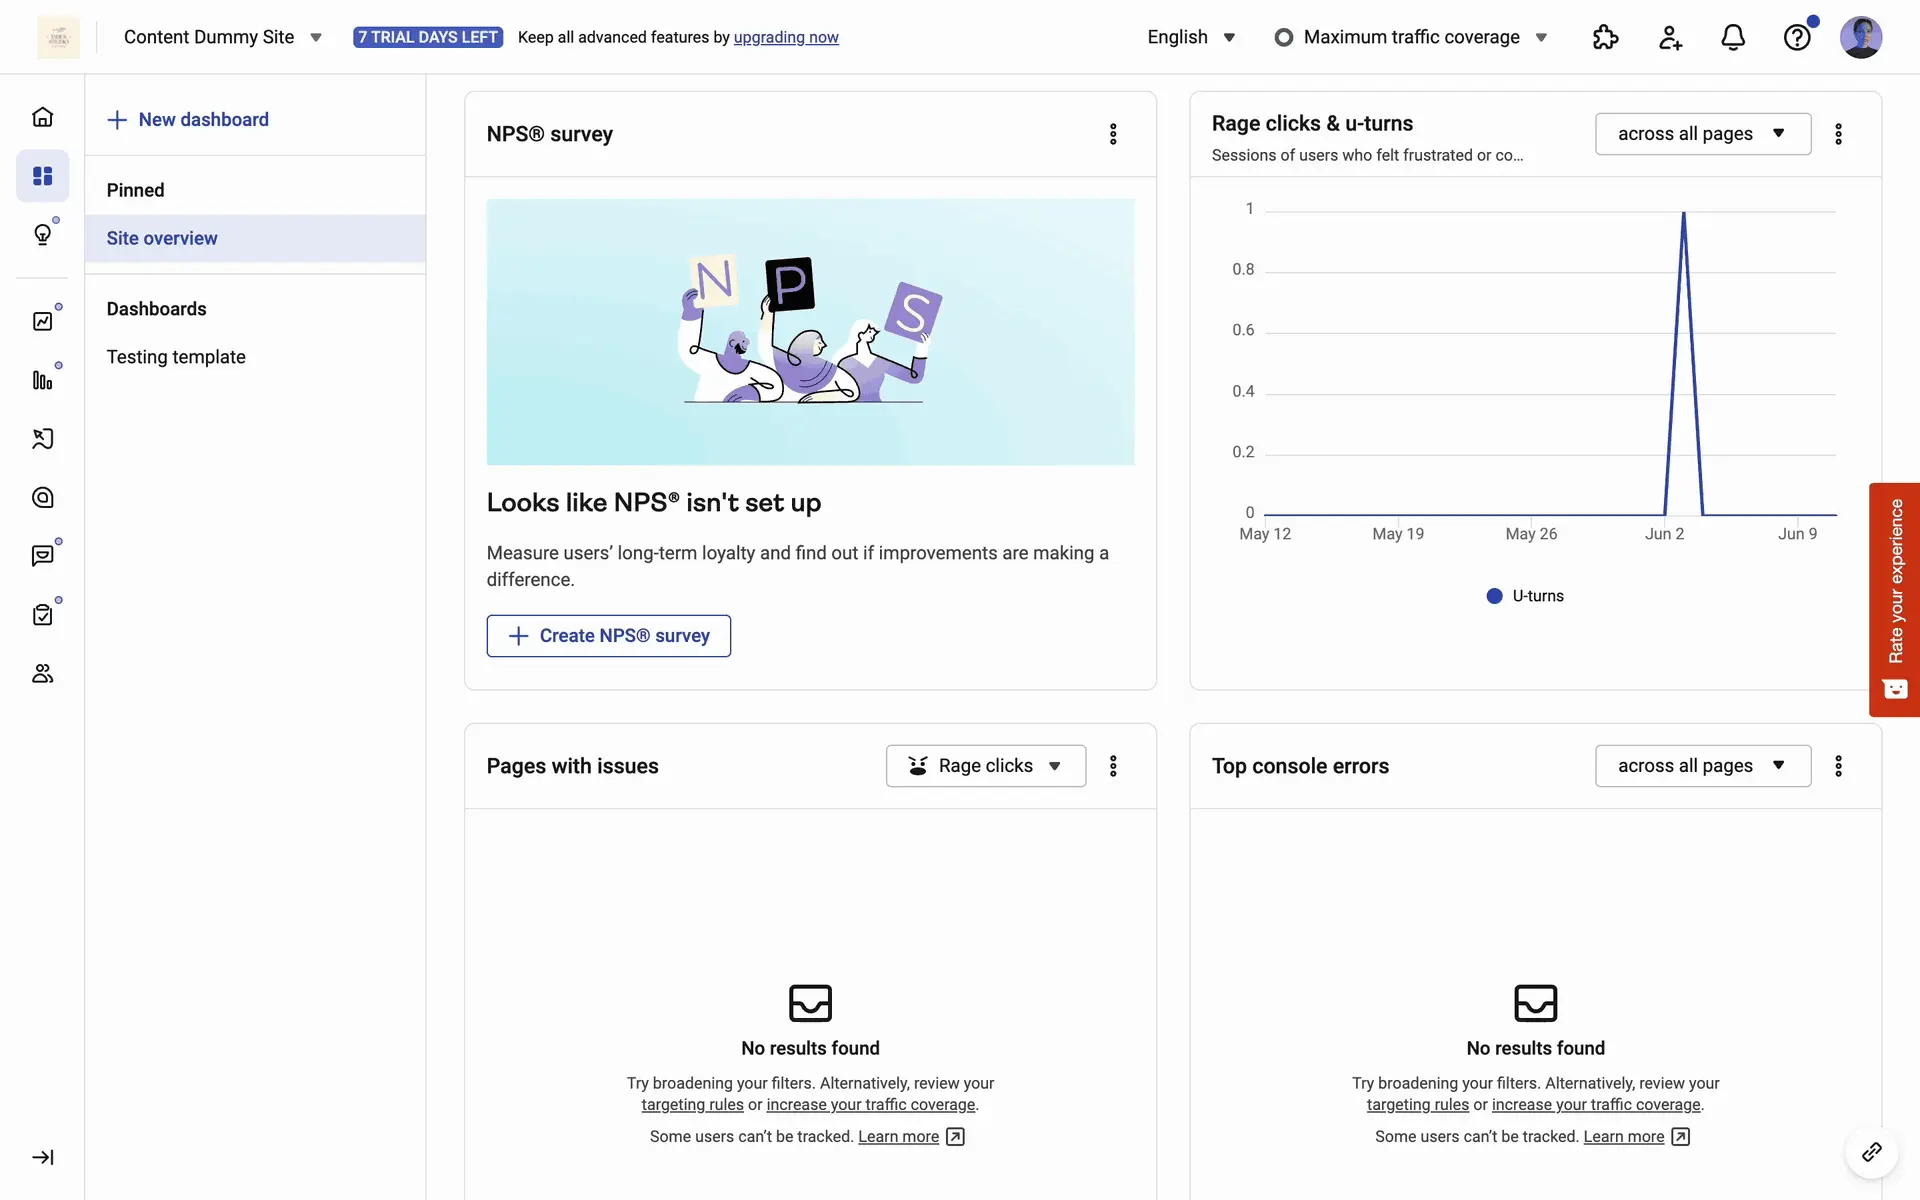1920x1200 pixels.
Task: Click Create NPS survey button
Action: (x=608, y=636)
